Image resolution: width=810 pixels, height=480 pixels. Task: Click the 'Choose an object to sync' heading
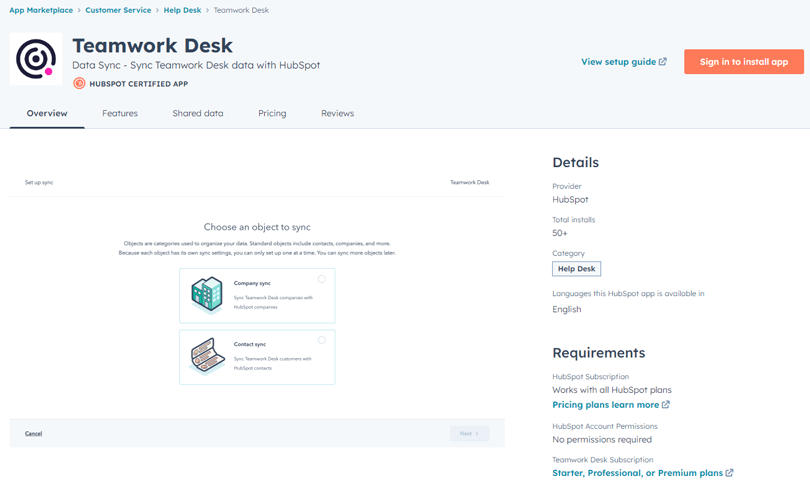[x=257, y=227]
